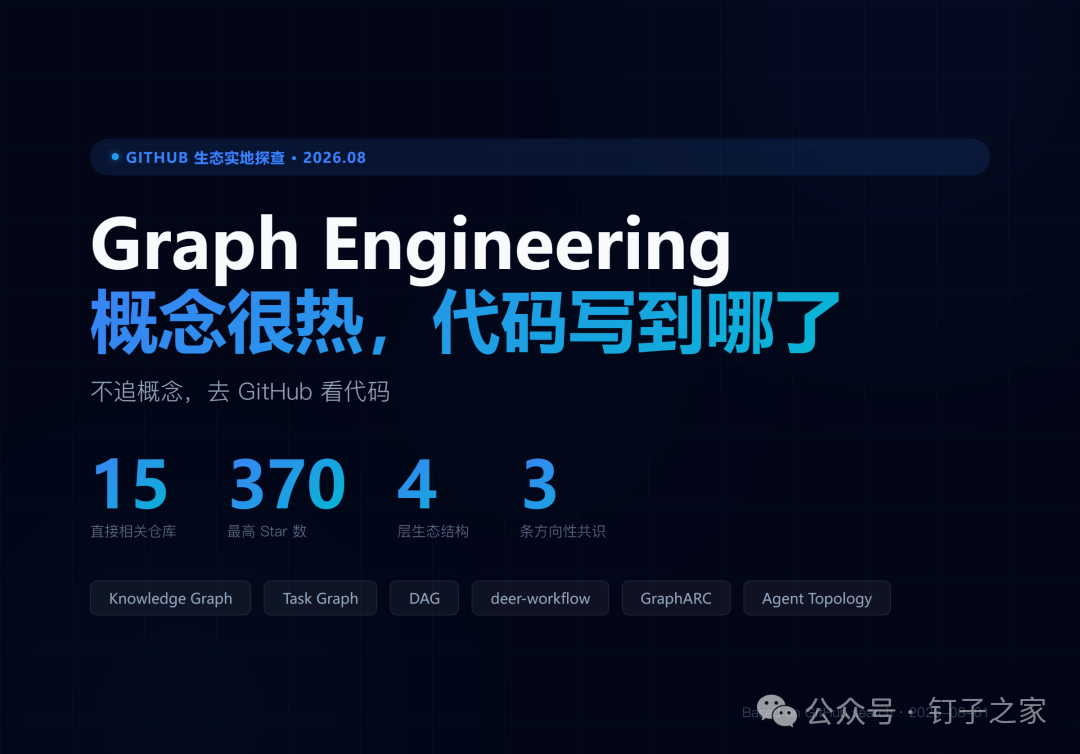Click the 直接相关仓库 label

tap(134, 532)
